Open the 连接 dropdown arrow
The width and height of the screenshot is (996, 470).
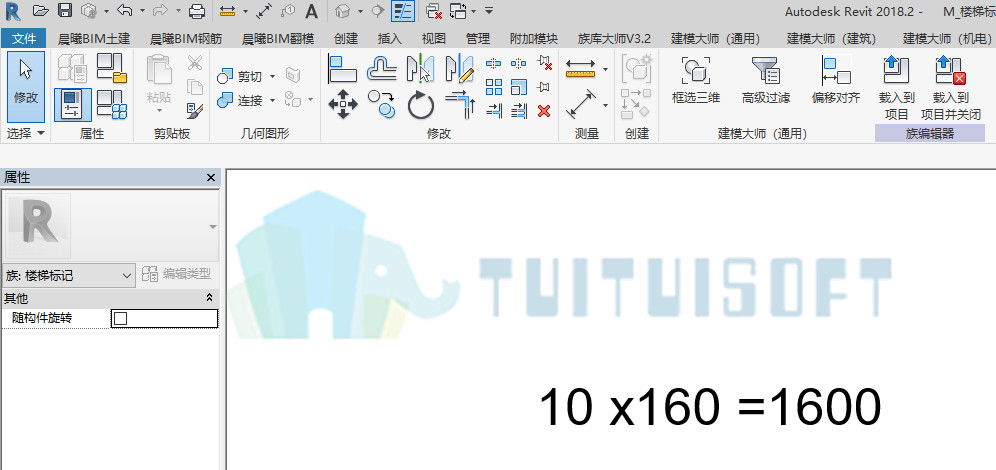pos(272,100)
